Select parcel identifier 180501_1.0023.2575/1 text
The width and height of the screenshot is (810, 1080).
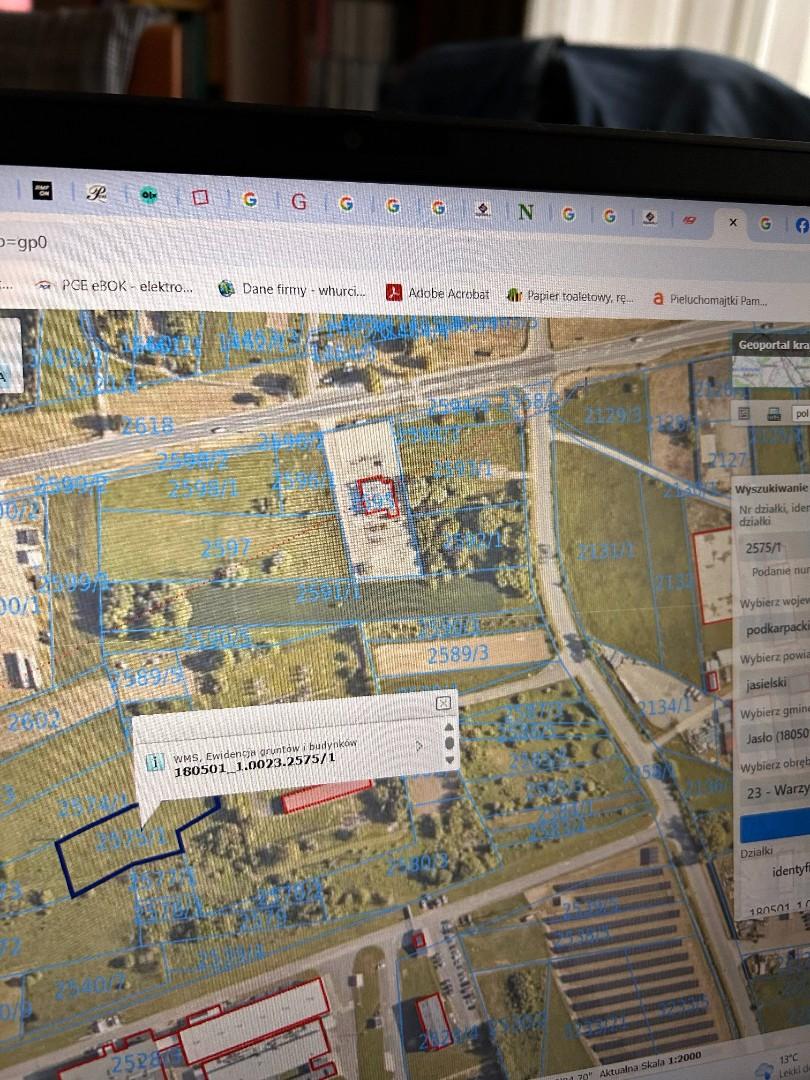(255, 765)
